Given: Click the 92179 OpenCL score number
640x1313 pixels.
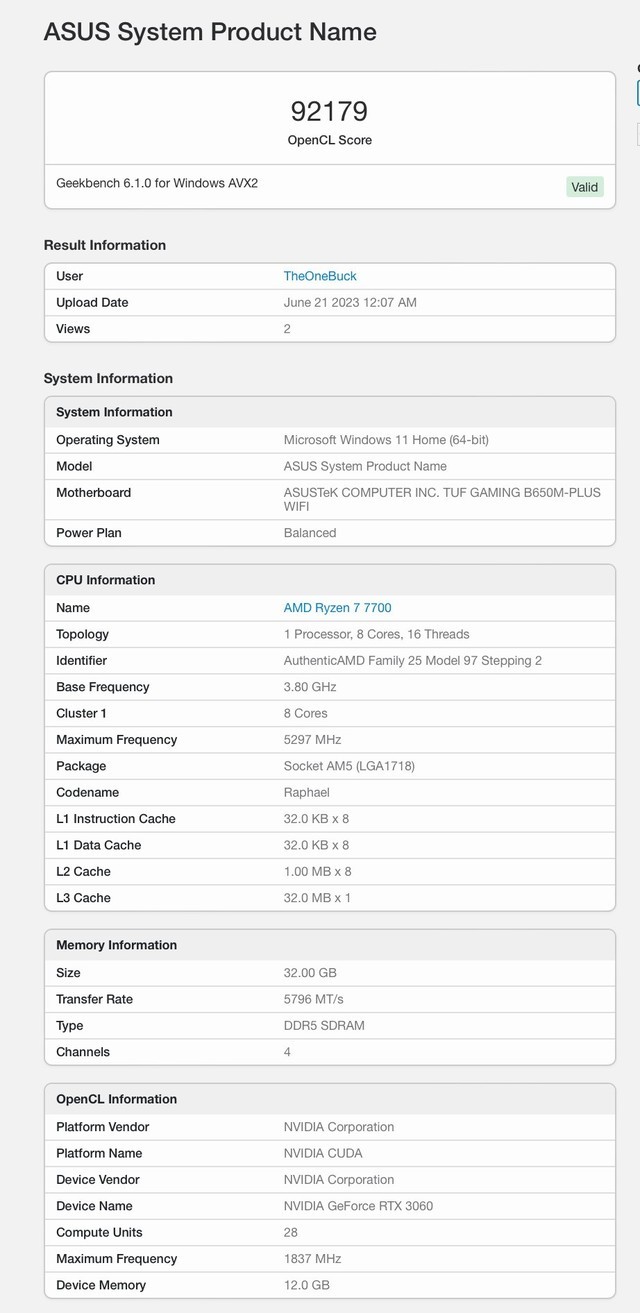Looking at the screenshot, I should tap(329, 111).
